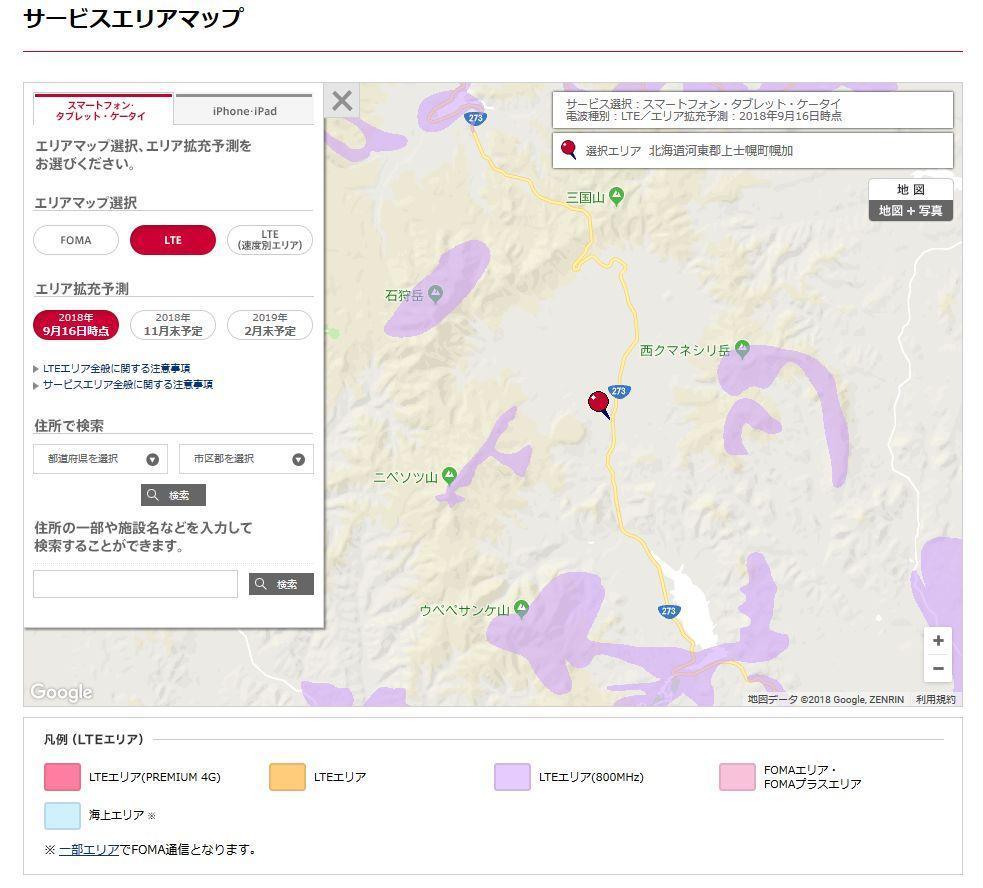Zoom out with the map minus button
The image size is (983, 888).
(938, 669)
